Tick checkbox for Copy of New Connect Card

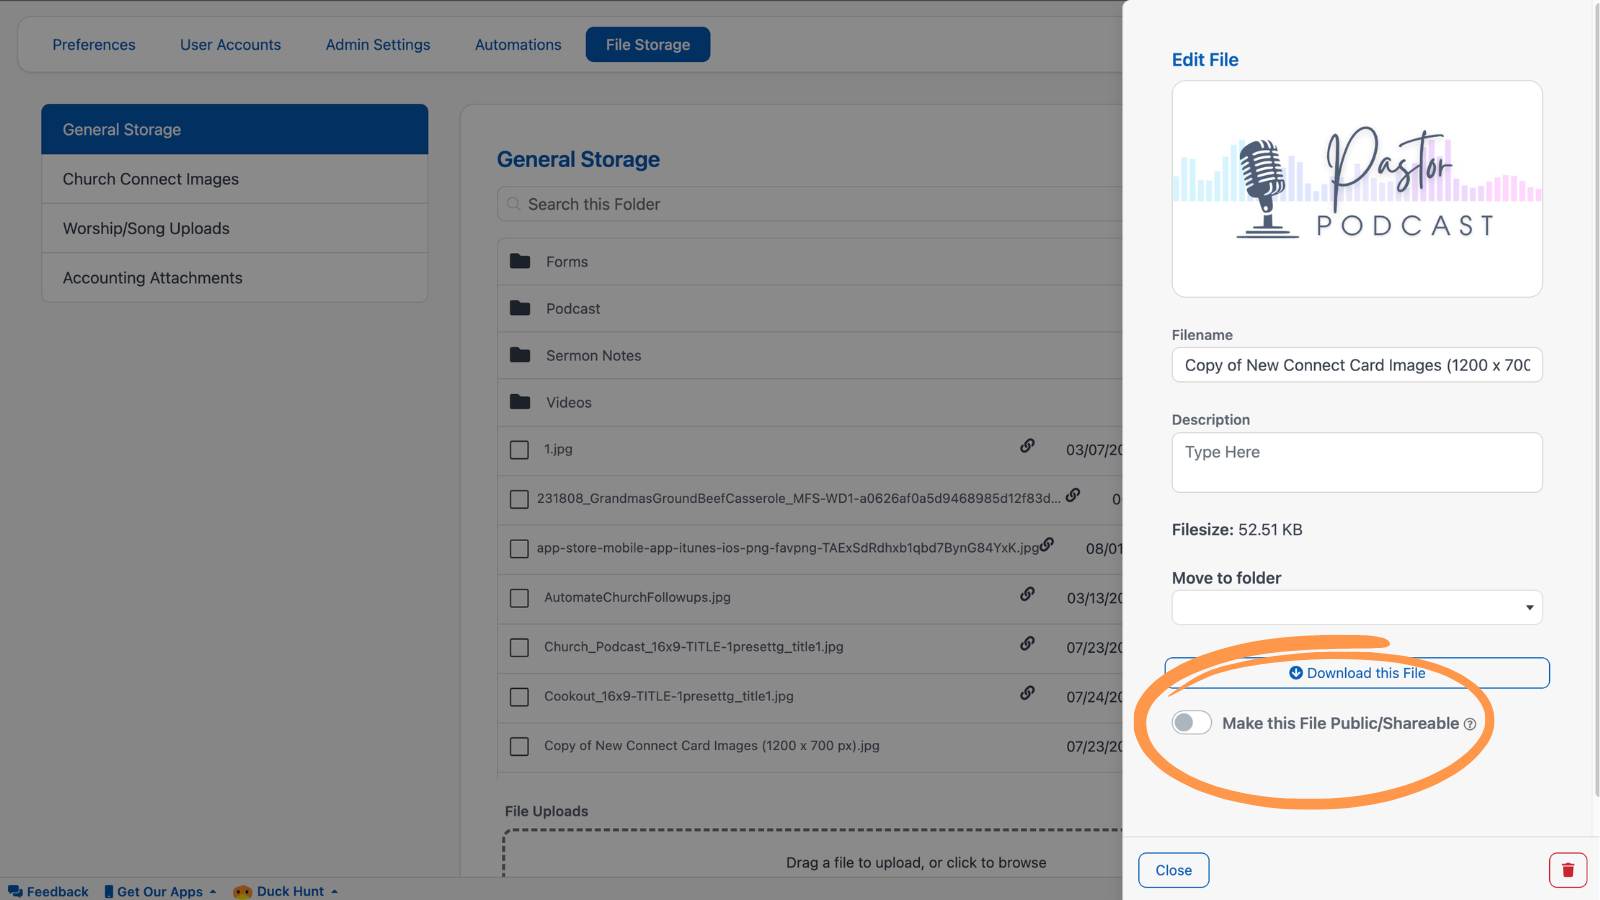(519, 746)
